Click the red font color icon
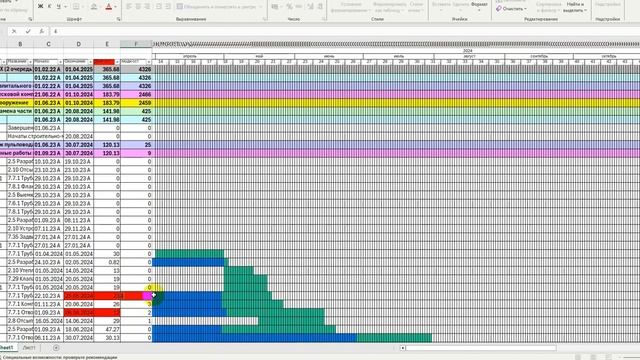The image size is (640, 360). tap(109, 7)
